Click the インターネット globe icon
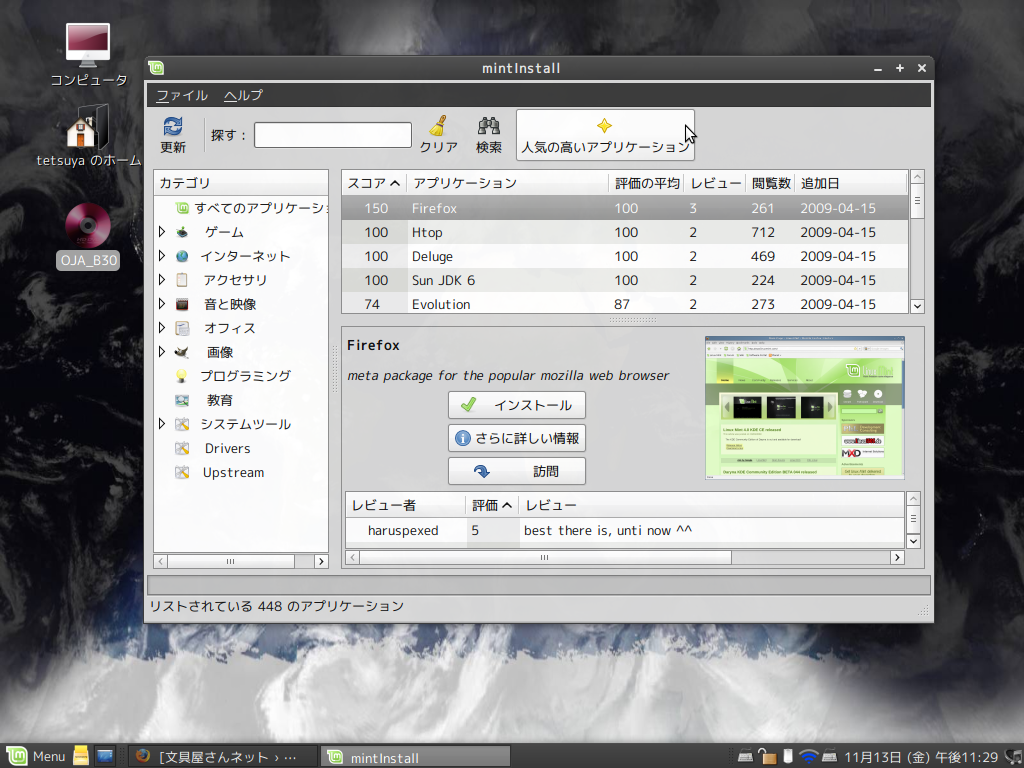 click(182, 256)
